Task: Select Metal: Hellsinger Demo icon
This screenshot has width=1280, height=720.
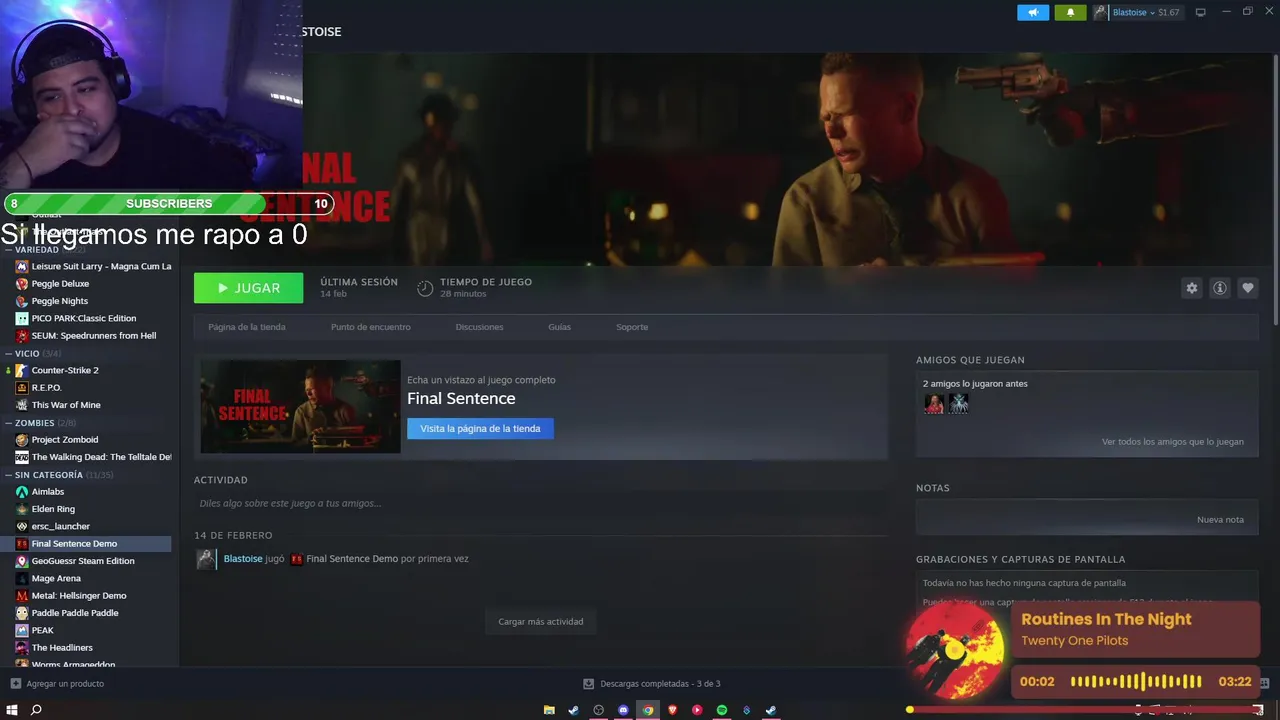Action: click(x=22, y=596)
